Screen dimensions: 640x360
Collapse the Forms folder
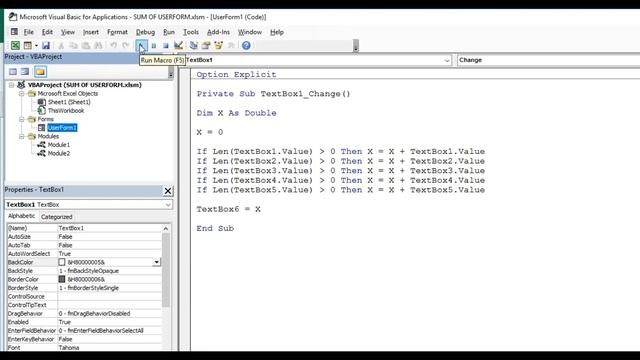(x=22, y=119)
